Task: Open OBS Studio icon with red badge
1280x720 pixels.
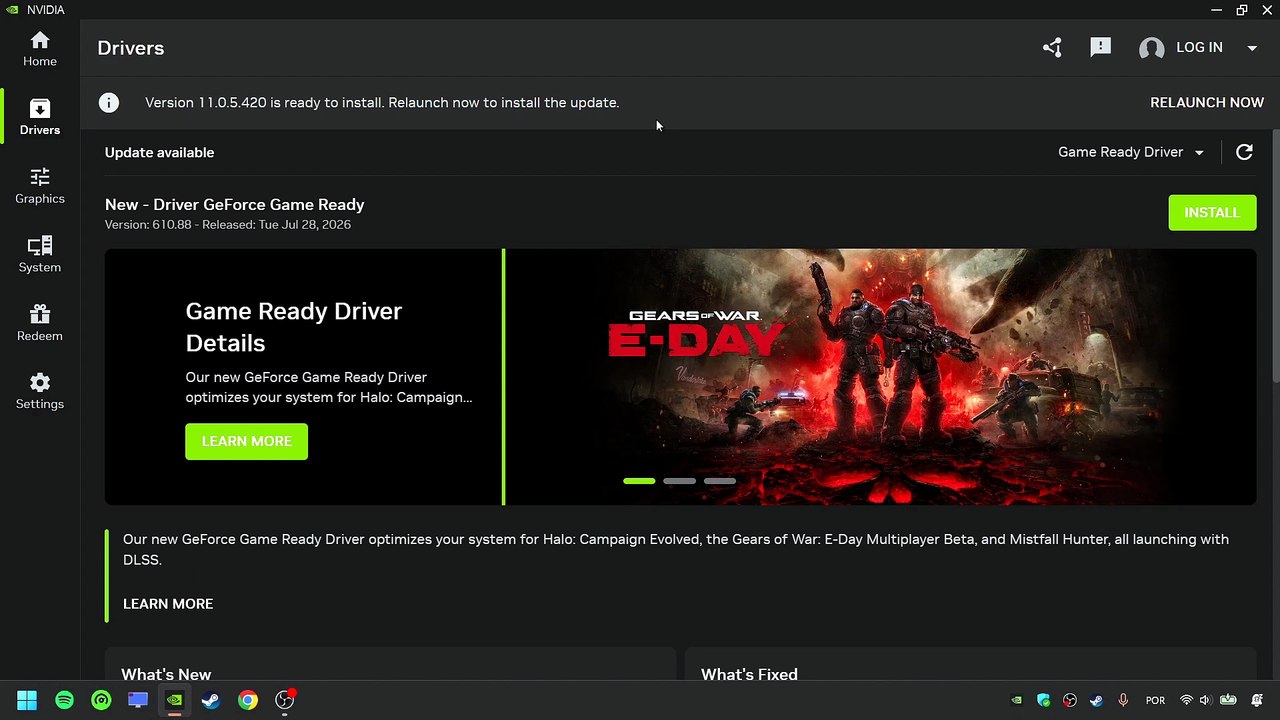Action: pos(285,700)
